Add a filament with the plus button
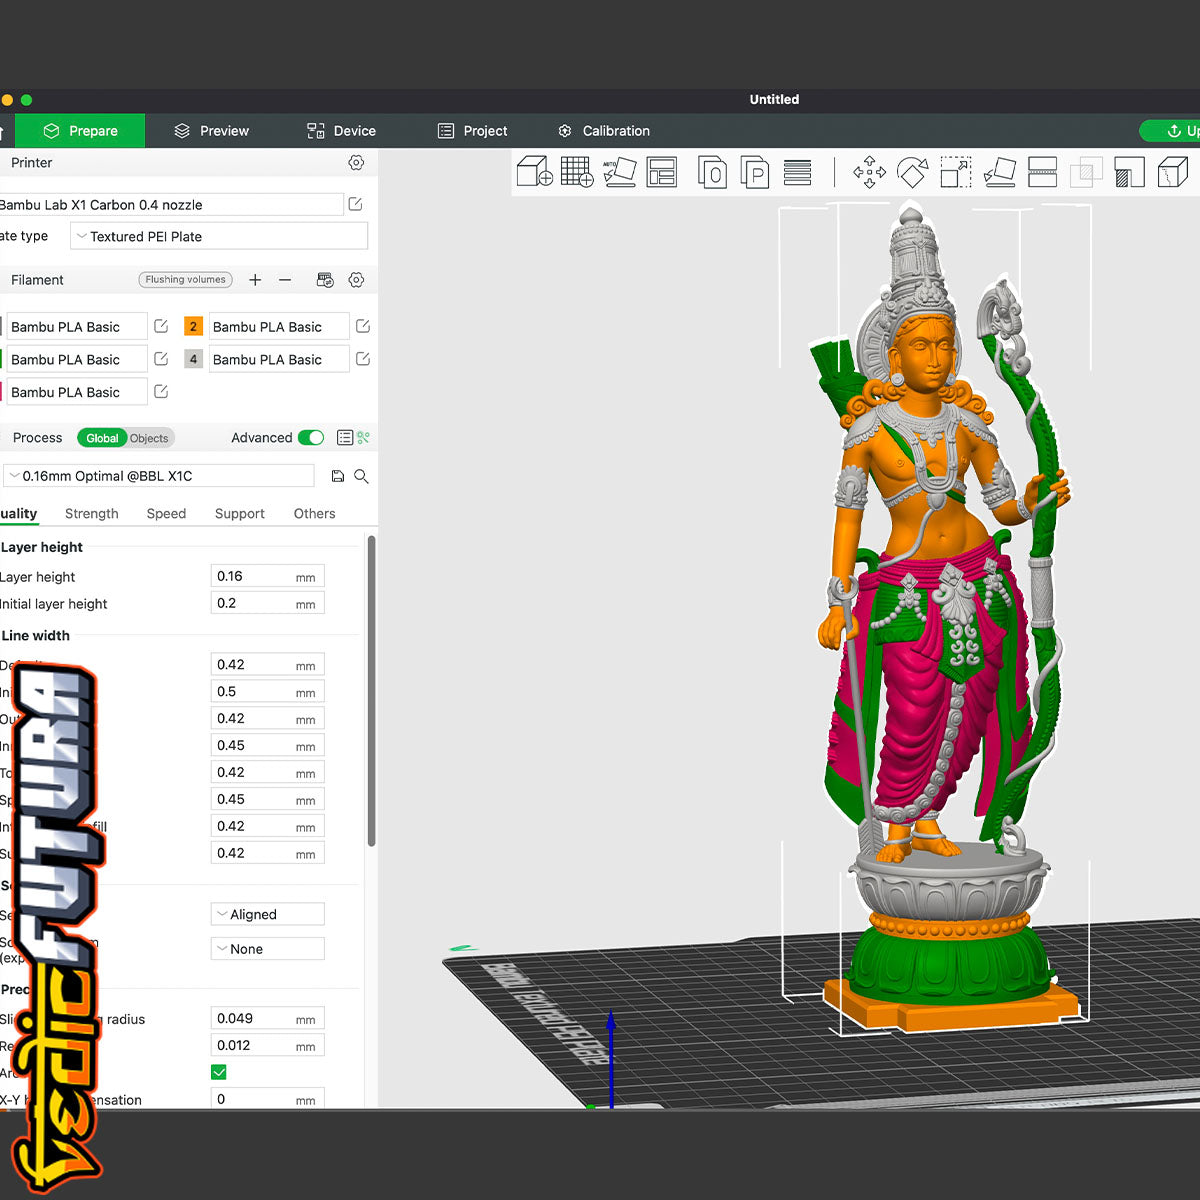This screenshot has height=1200, width=1200. (255, 280)
